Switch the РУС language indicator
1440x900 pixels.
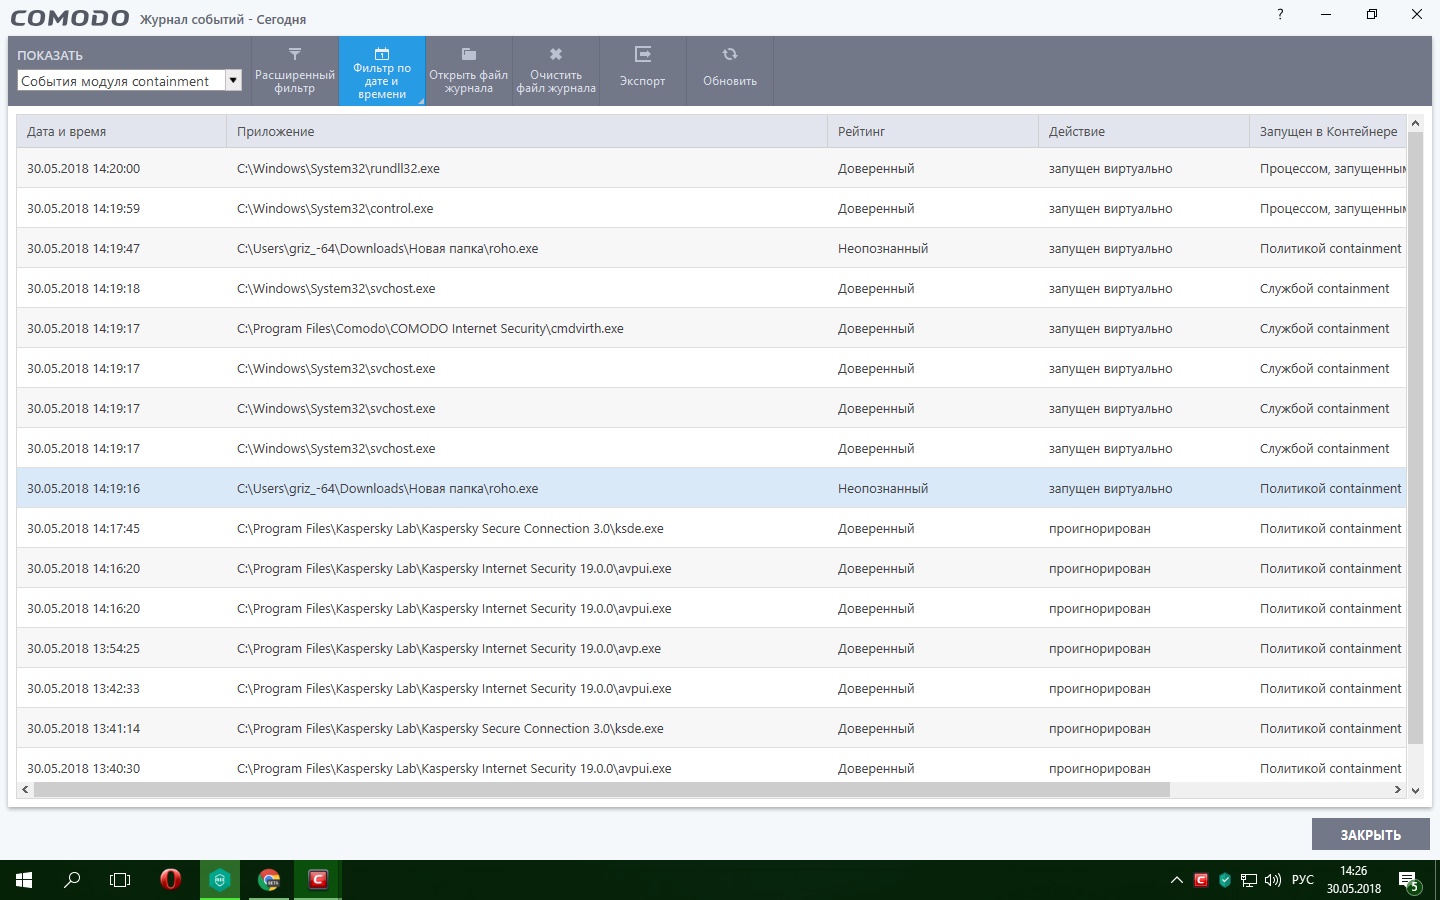(x=1303, y=880)
